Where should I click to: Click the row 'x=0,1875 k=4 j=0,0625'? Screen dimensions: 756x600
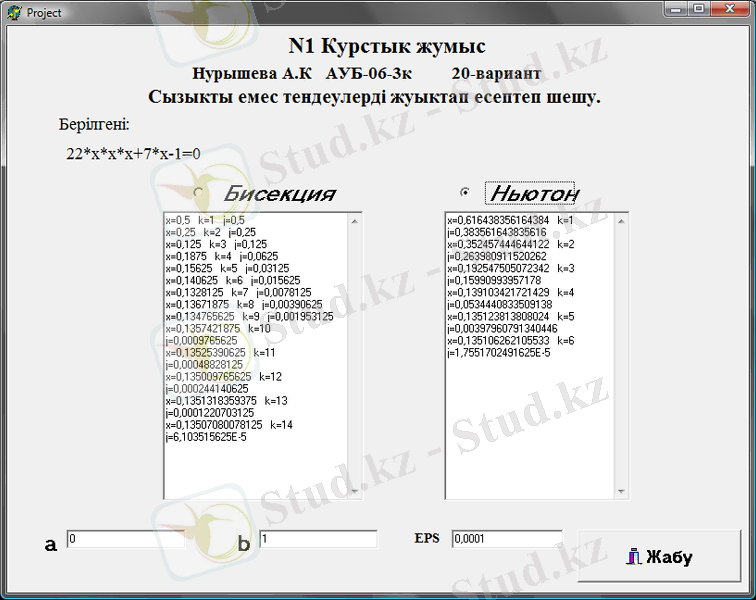coord(222,257)
